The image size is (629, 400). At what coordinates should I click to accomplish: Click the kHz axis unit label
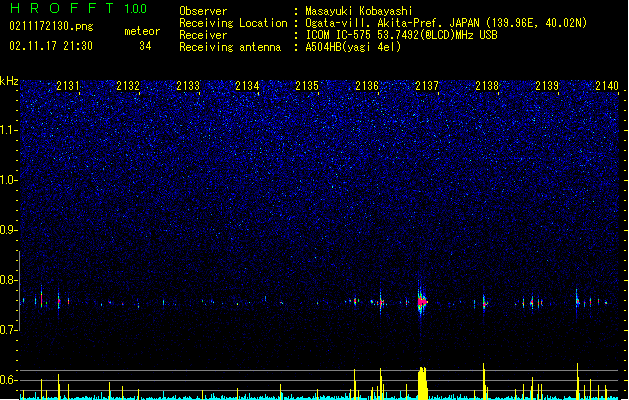pos(9,81)
